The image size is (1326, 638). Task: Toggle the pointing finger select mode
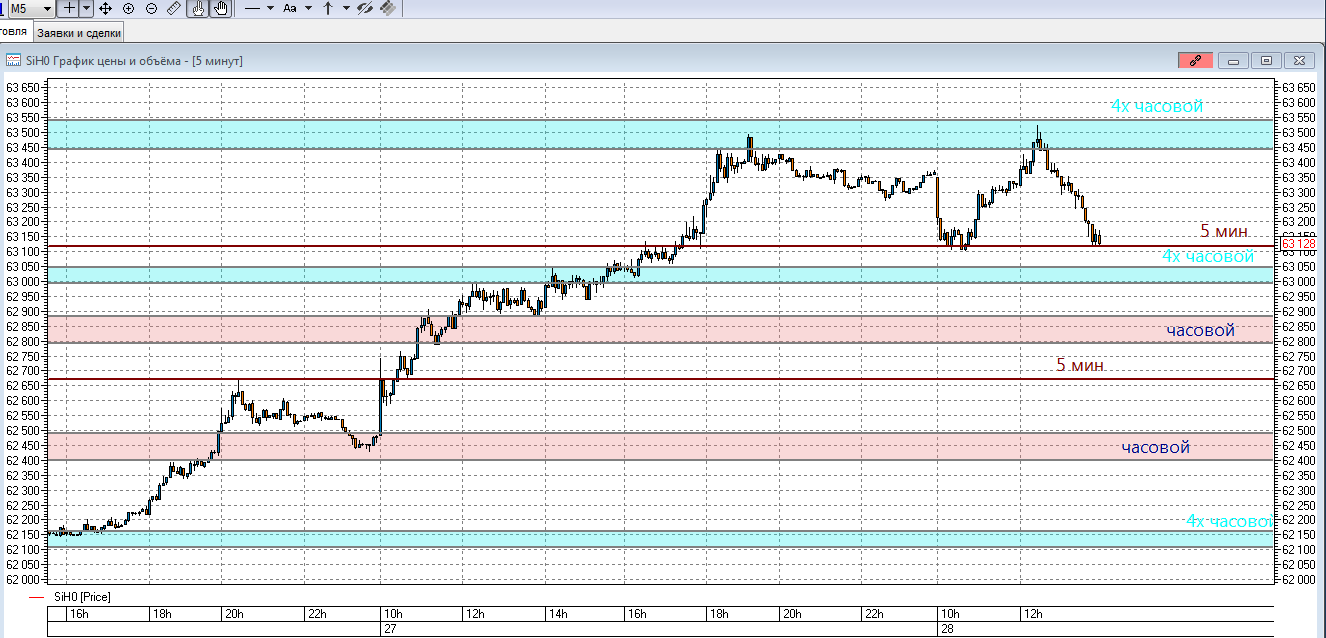pyautogui.click(x=198, y=8)
